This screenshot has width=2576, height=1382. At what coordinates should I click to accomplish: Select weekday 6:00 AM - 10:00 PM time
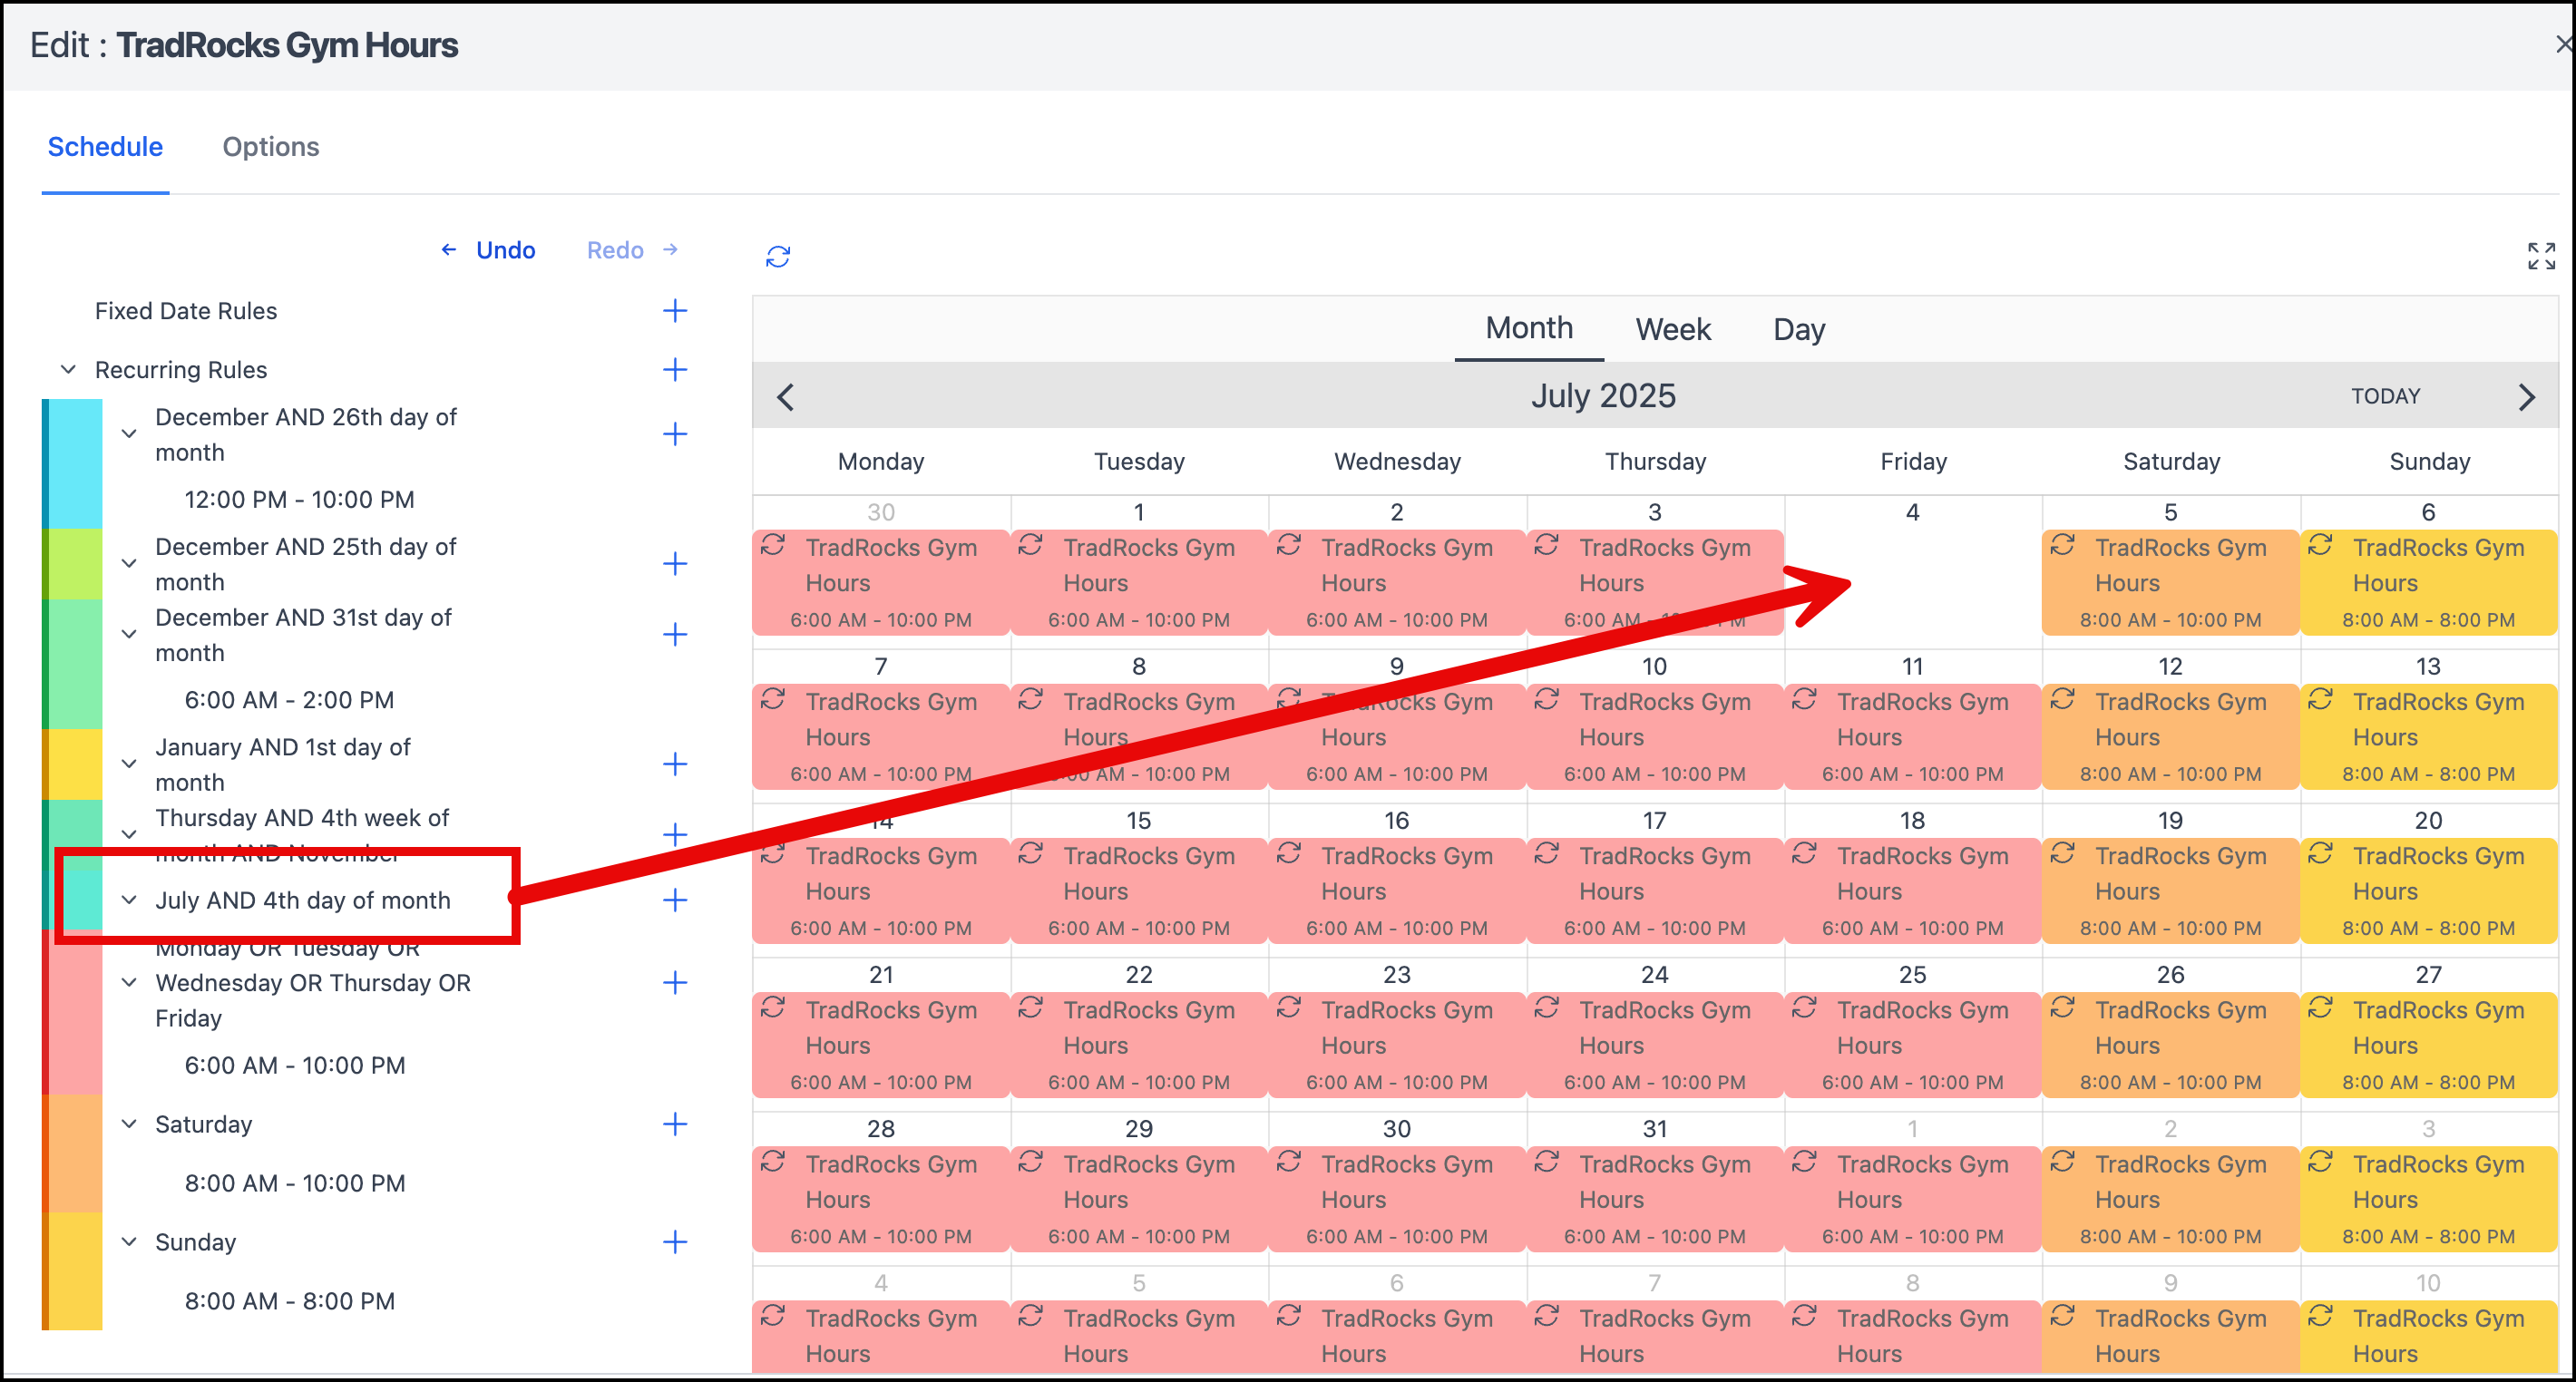pyautogui.click(x=295, y=1065)
